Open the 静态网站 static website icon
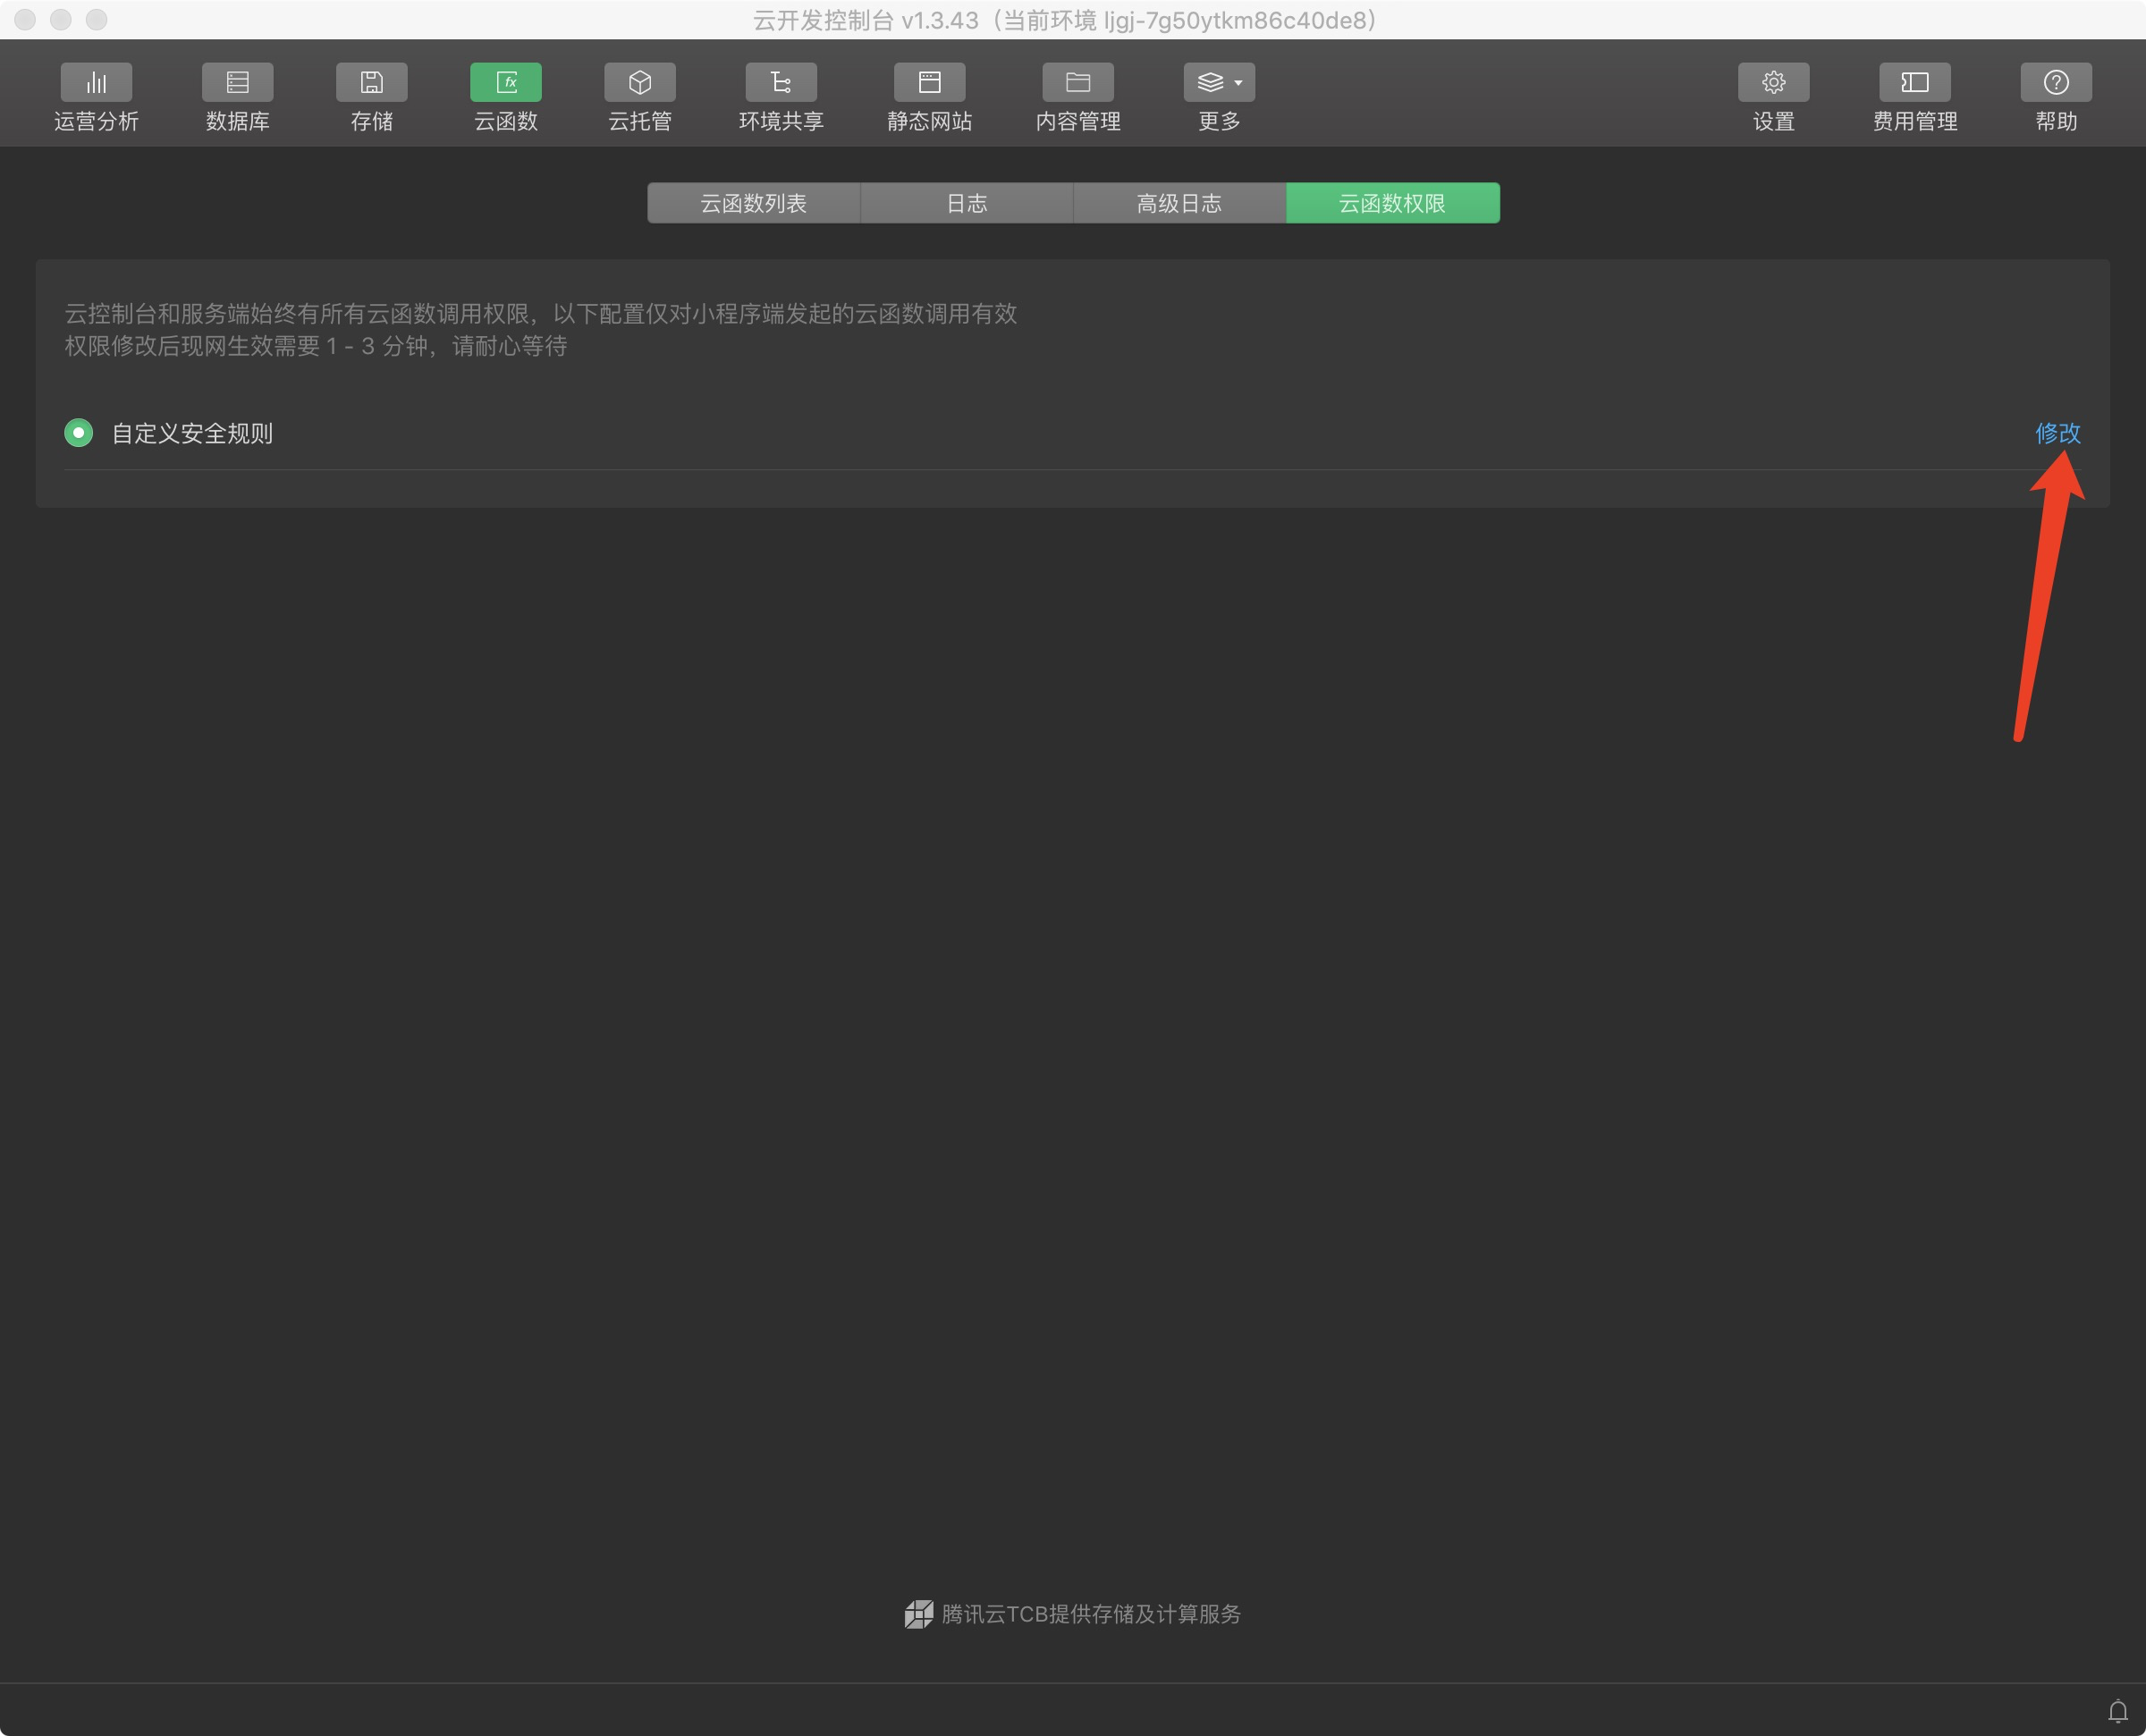This screenshot has height=1736, width=2146. [929, 83]
